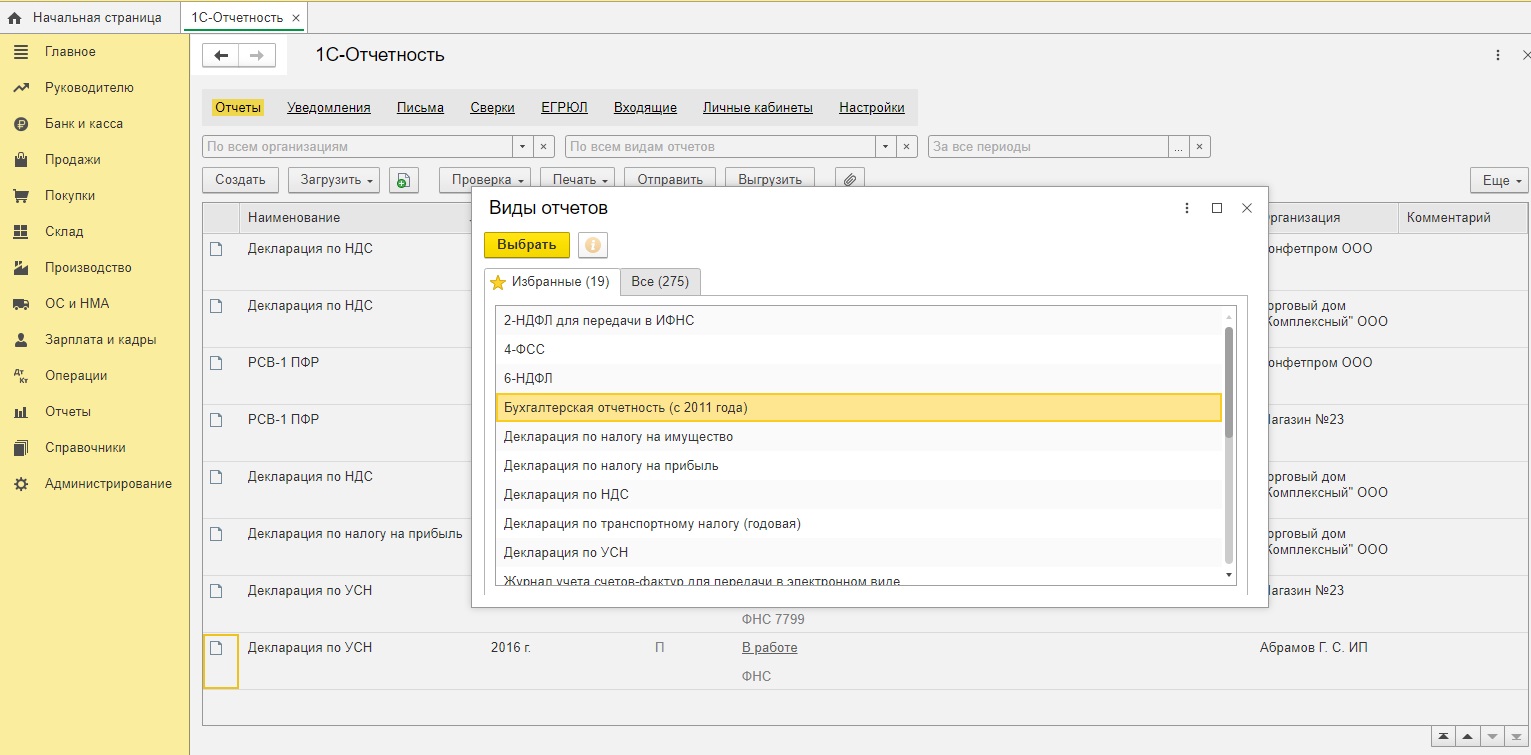Open the Загрузить dropdown menu
The height and width of the screenshot is (755, 1531).
(x=334, y=180)
